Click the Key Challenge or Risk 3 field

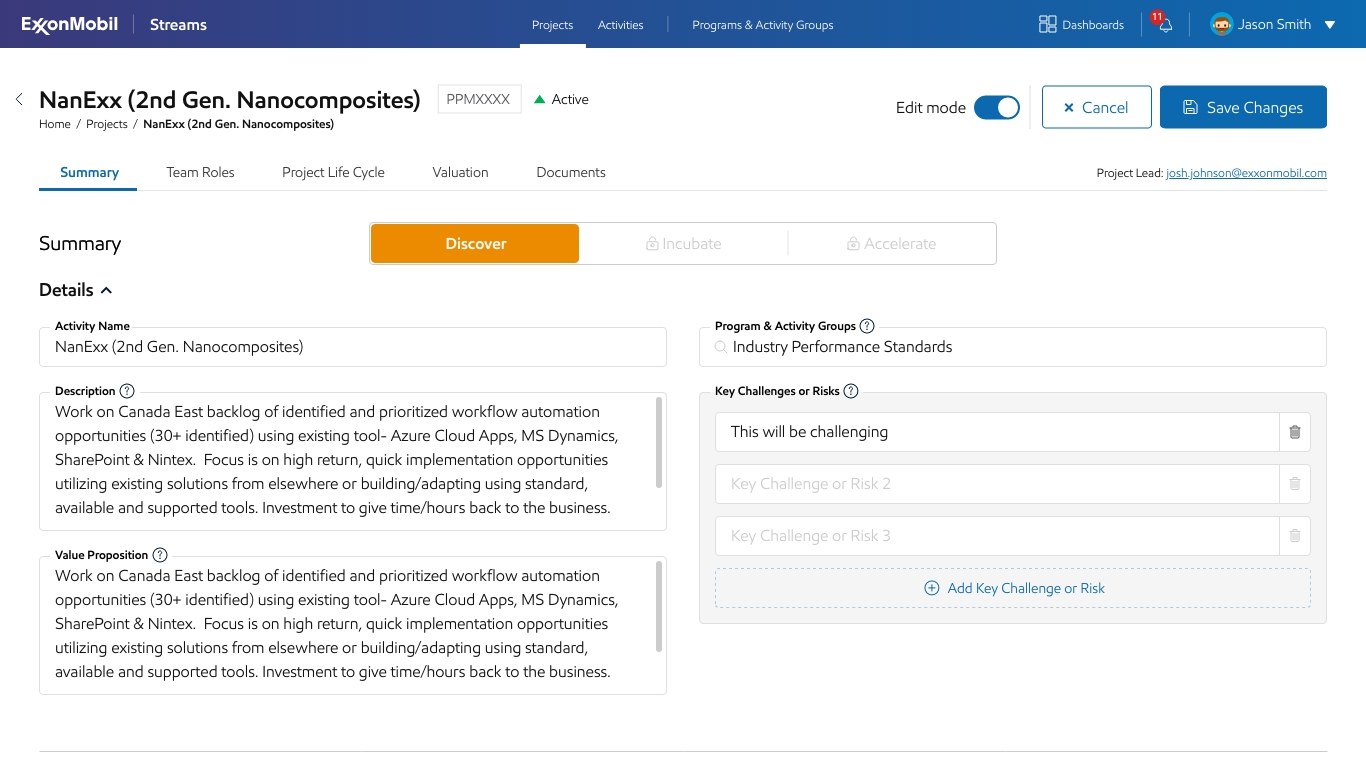tap(997, 536)
